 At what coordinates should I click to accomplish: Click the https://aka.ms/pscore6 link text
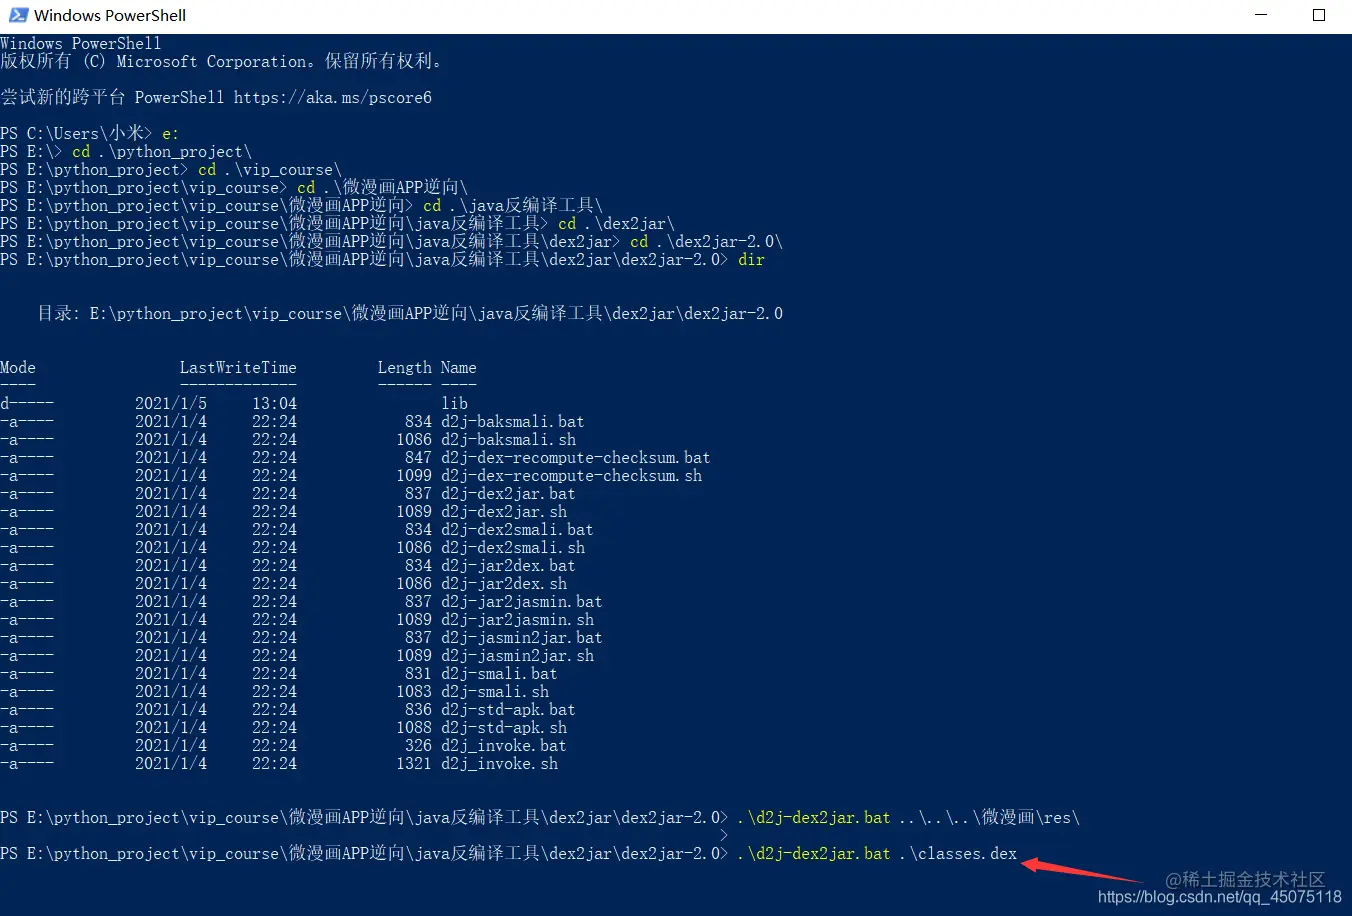[333, 98]
